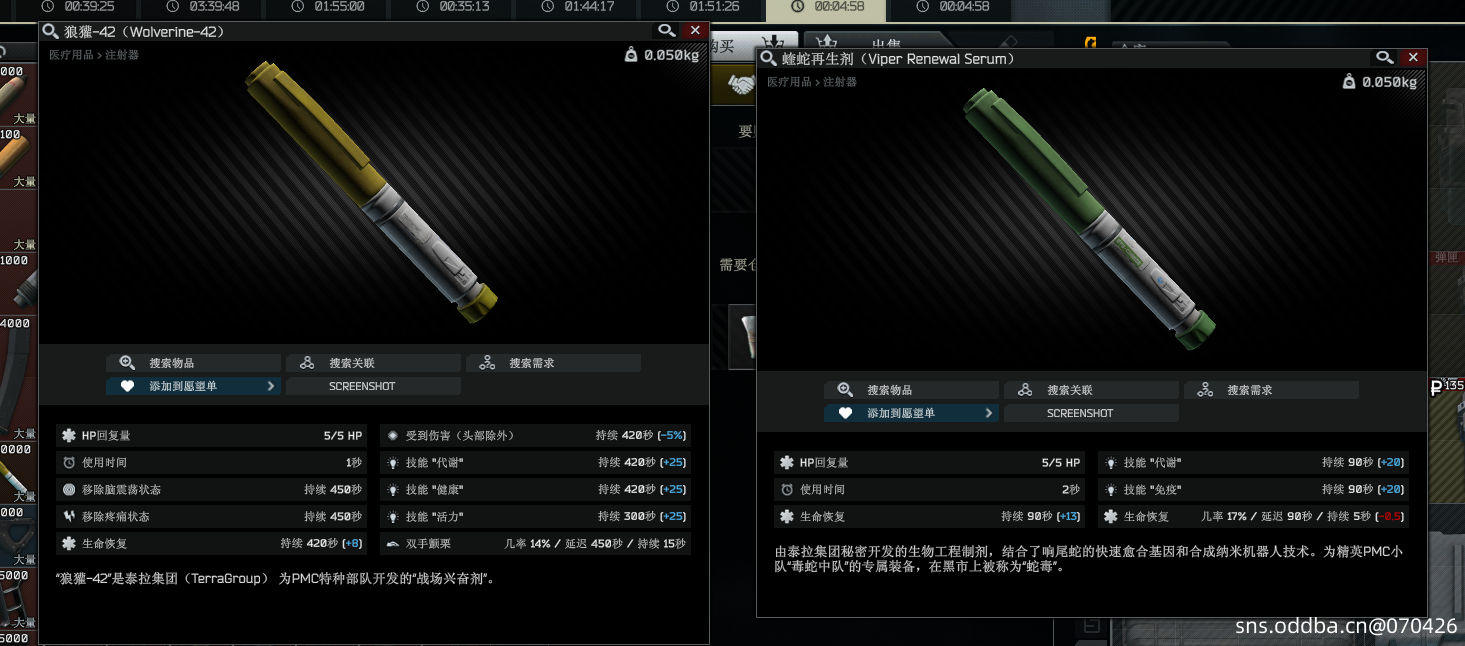The image size is (1465, 646).
Task: Open 医疗用品 breadcrumb in Viper Serum window
Action: click(789, 82)
